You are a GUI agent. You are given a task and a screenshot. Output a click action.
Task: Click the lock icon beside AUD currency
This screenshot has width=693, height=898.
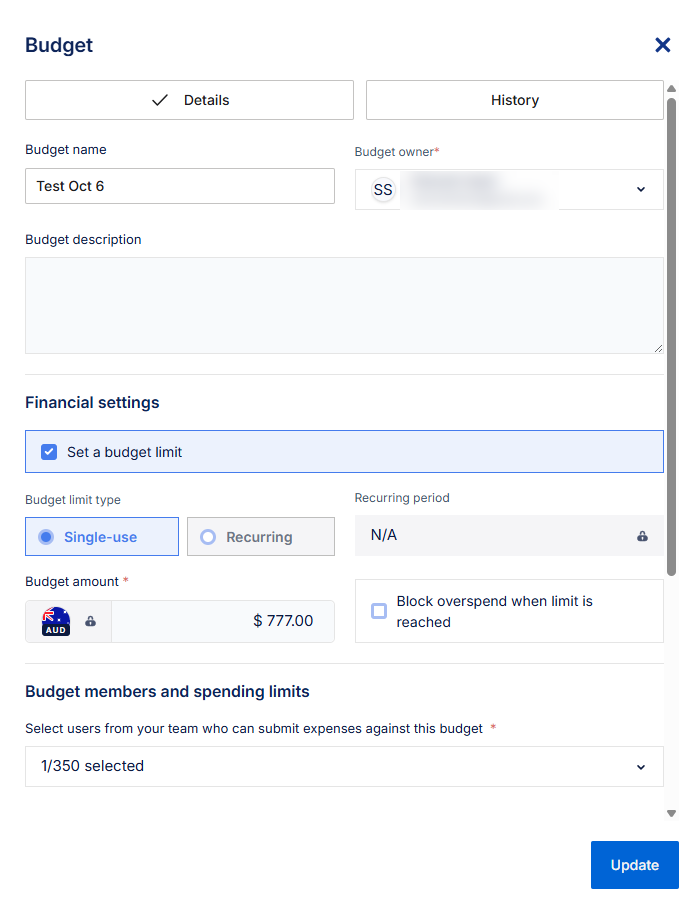(x=91, y=621)
